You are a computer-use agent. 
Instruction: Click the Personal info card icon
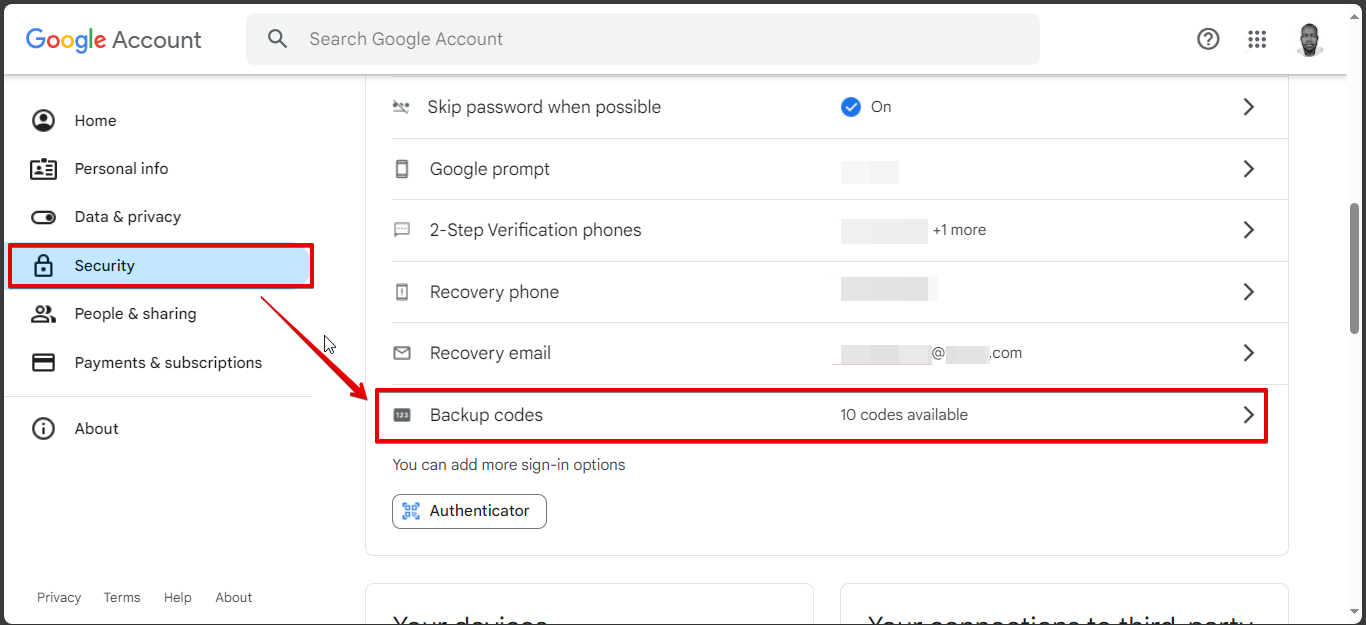pyautogui.click(x=43, y=169)
